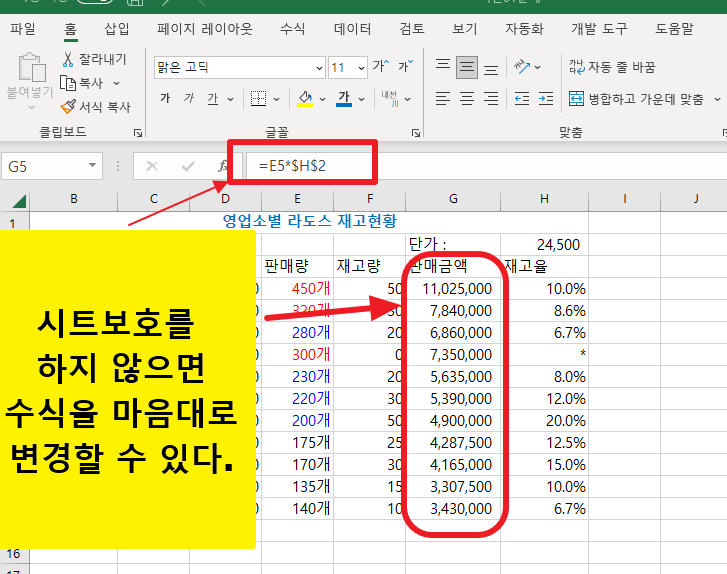Align text to top of cell

click(x=443, y=65)
